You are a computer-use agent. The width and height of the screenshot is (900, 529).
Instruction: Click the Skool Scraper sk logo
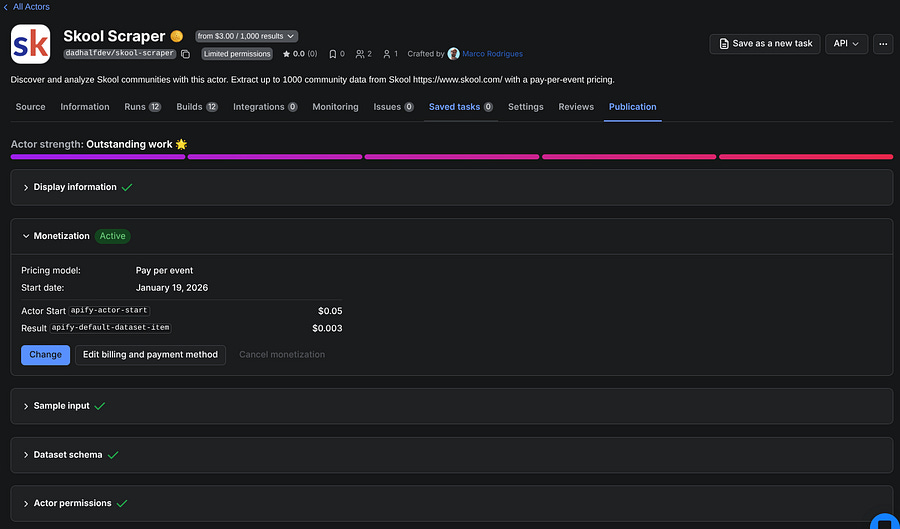(30, 44)
